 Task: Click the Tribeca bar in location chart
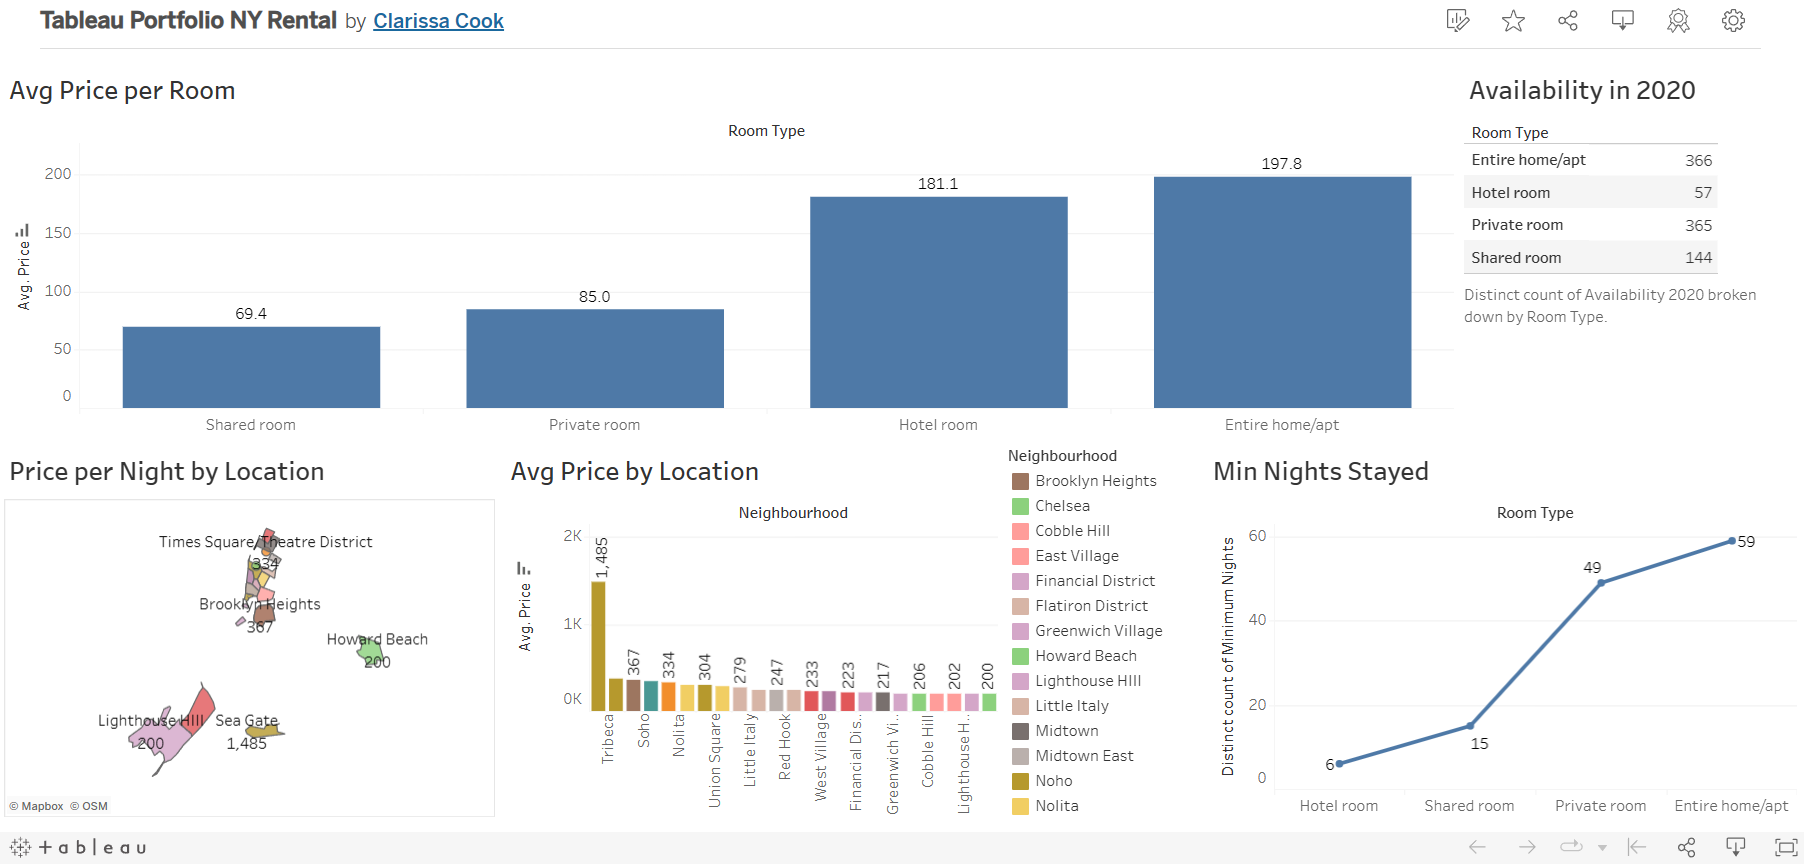598,645
